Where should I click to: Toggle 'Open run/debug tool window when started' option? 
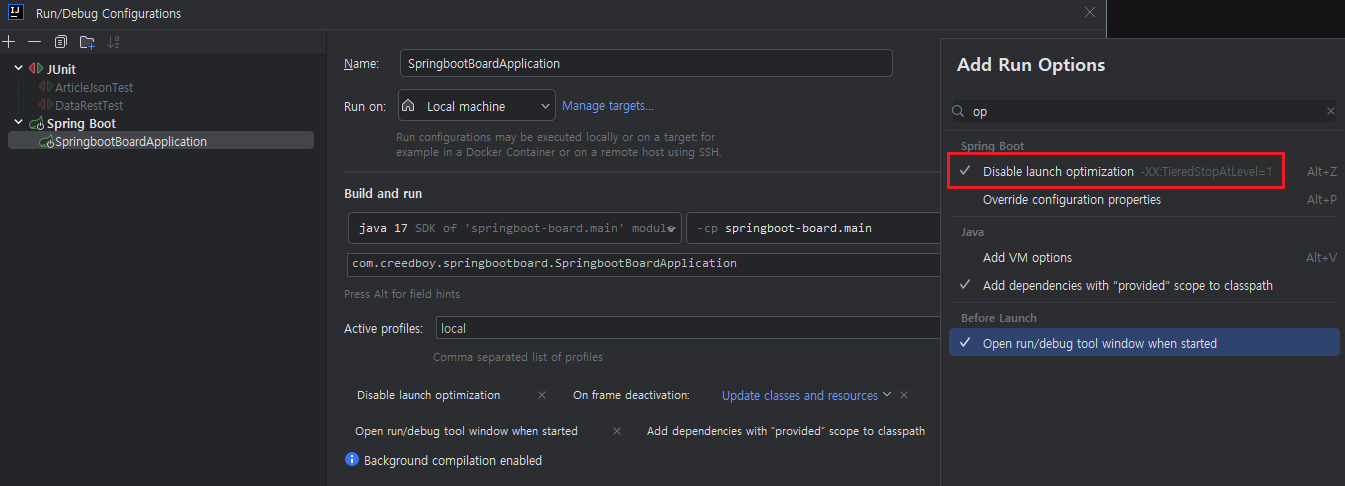[x=1144, y=343]
